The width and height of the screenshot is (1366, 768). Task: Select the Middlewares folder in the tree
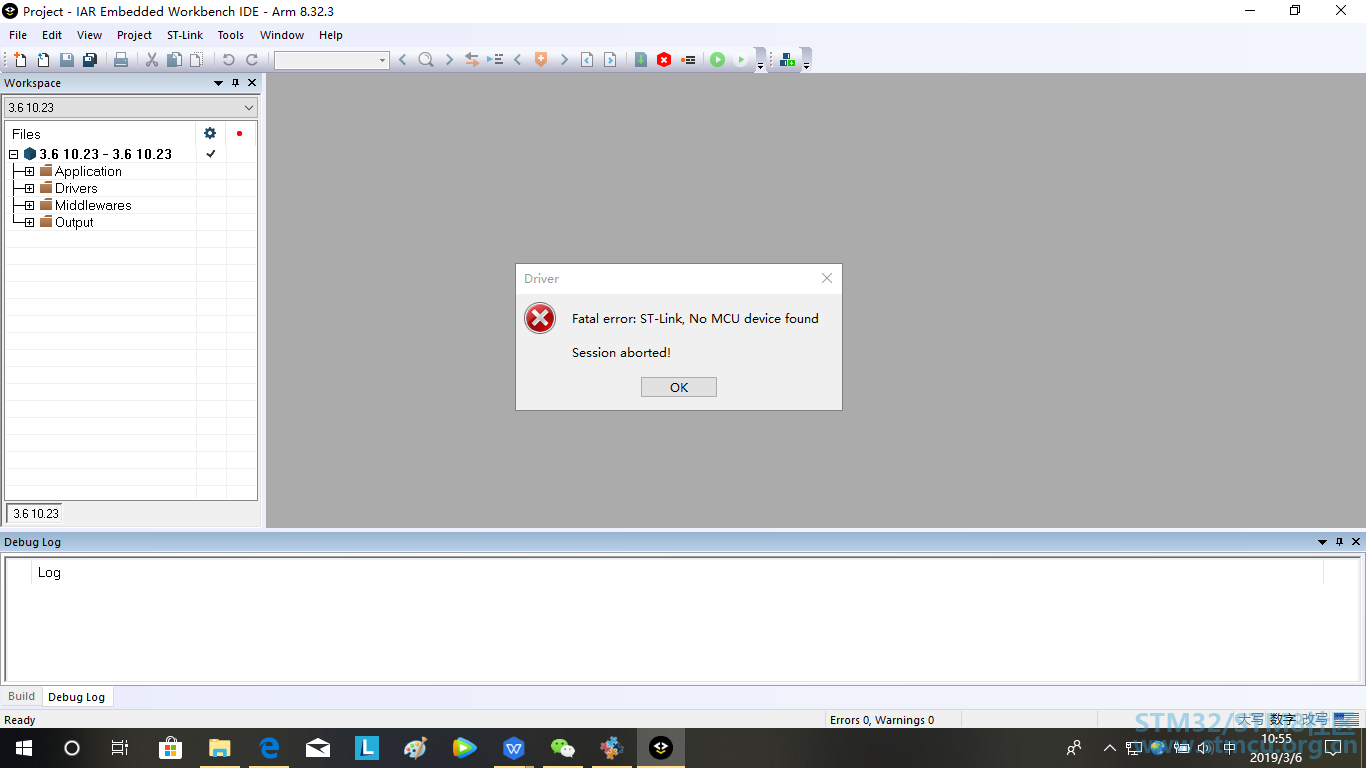click(x=93, y=205)
